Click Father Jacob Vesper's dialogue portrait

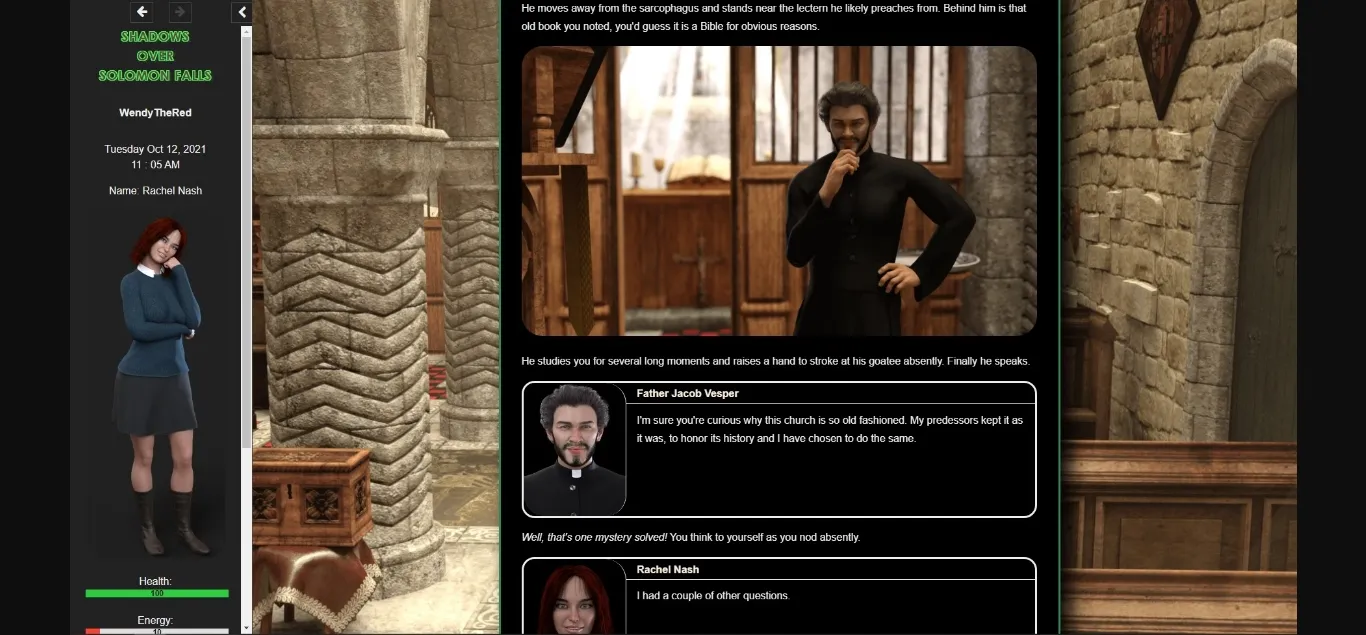pyautogui.click(x=573, y=448)
